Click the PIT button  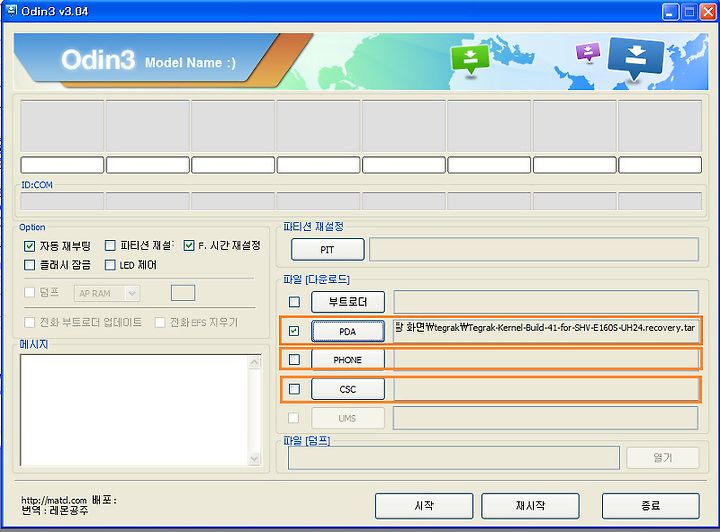(327, 249)
